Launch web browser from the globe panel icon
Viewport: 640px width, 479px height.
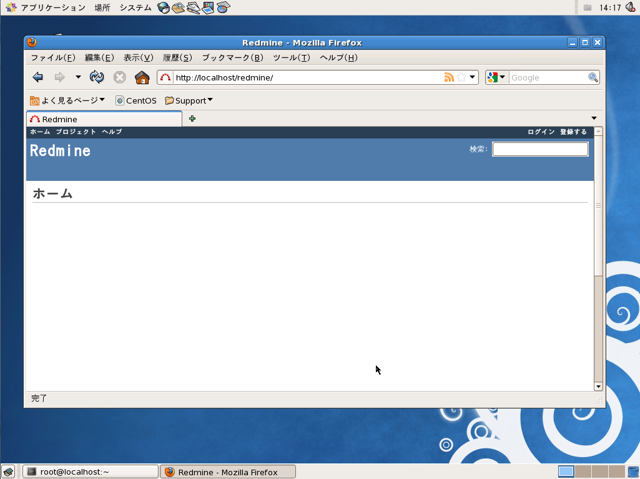click(x=164, y=7)
